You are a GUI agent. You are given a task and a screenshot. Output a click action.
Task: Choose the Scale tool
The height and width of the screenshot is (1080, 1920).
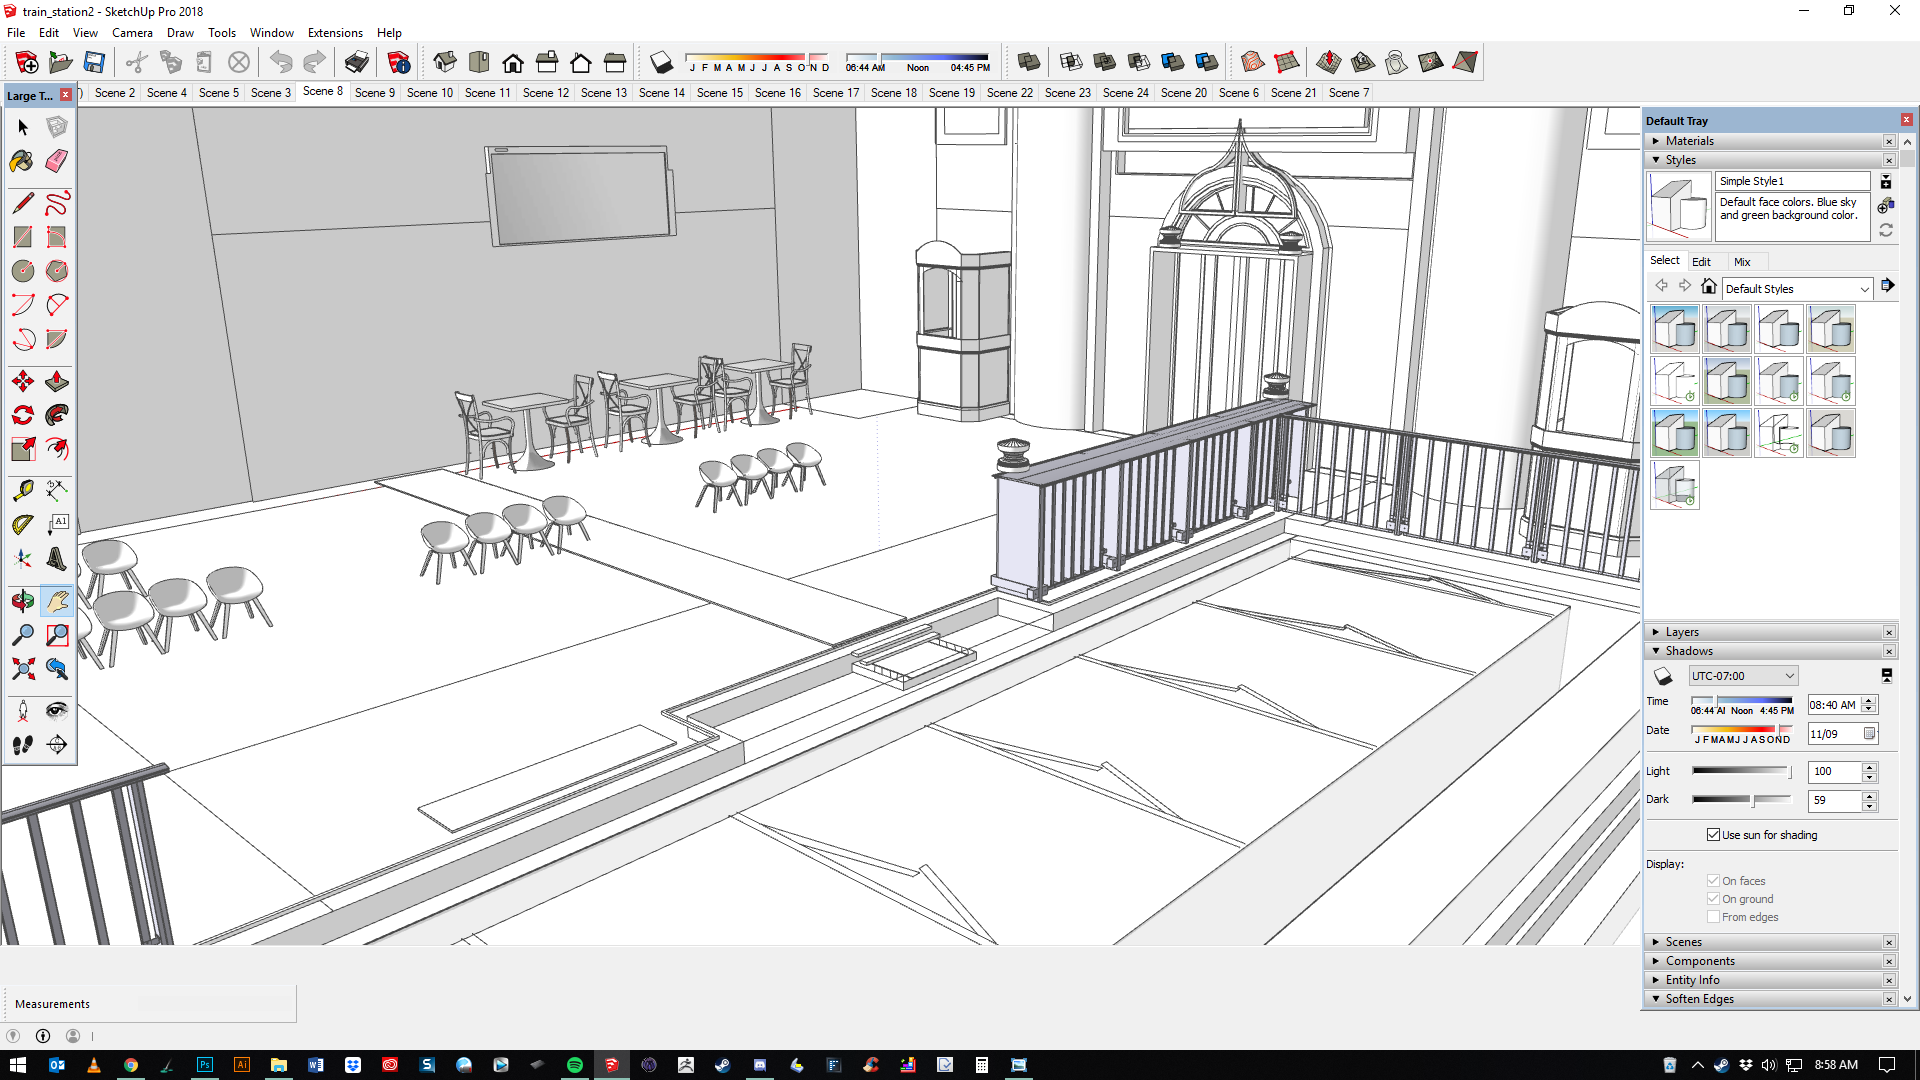23,449
